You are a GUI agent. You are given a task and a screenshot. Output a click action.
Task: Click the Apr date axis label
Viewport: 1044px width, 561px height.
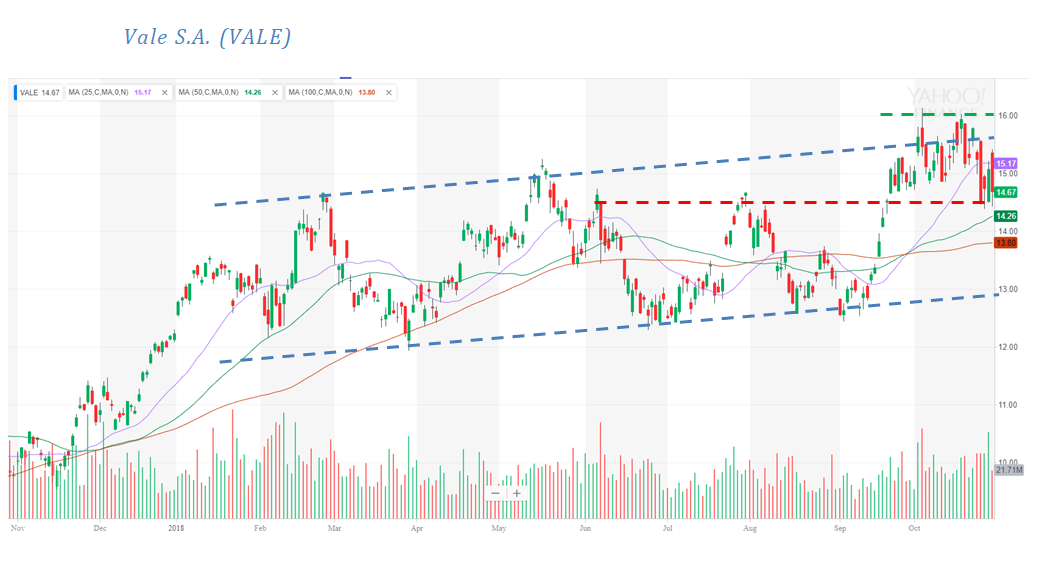coord(417,528)
